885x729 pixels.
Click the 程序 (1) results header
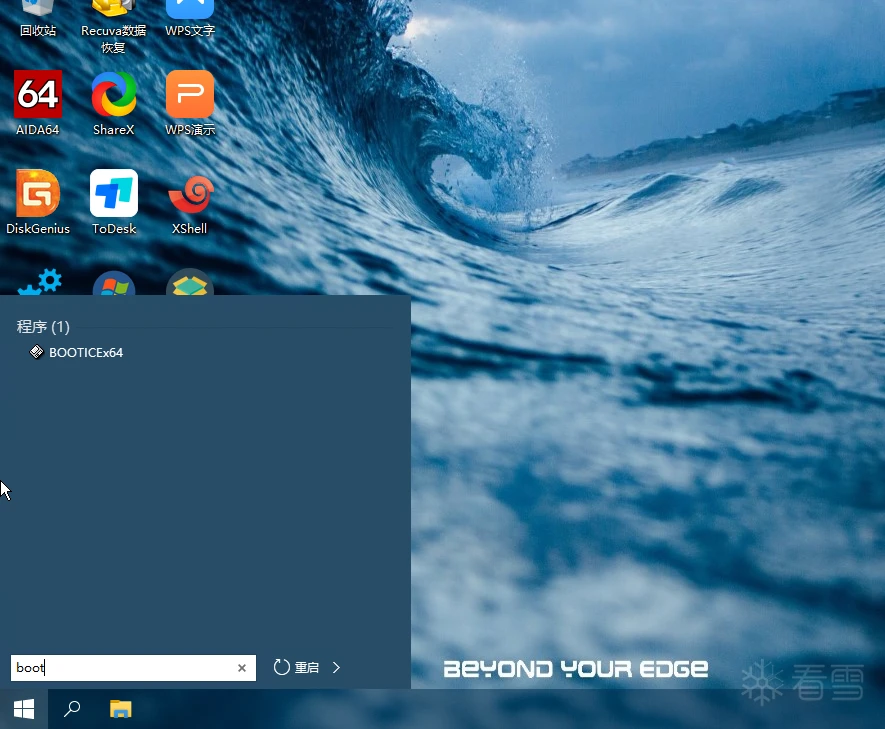tap(43, 327)
